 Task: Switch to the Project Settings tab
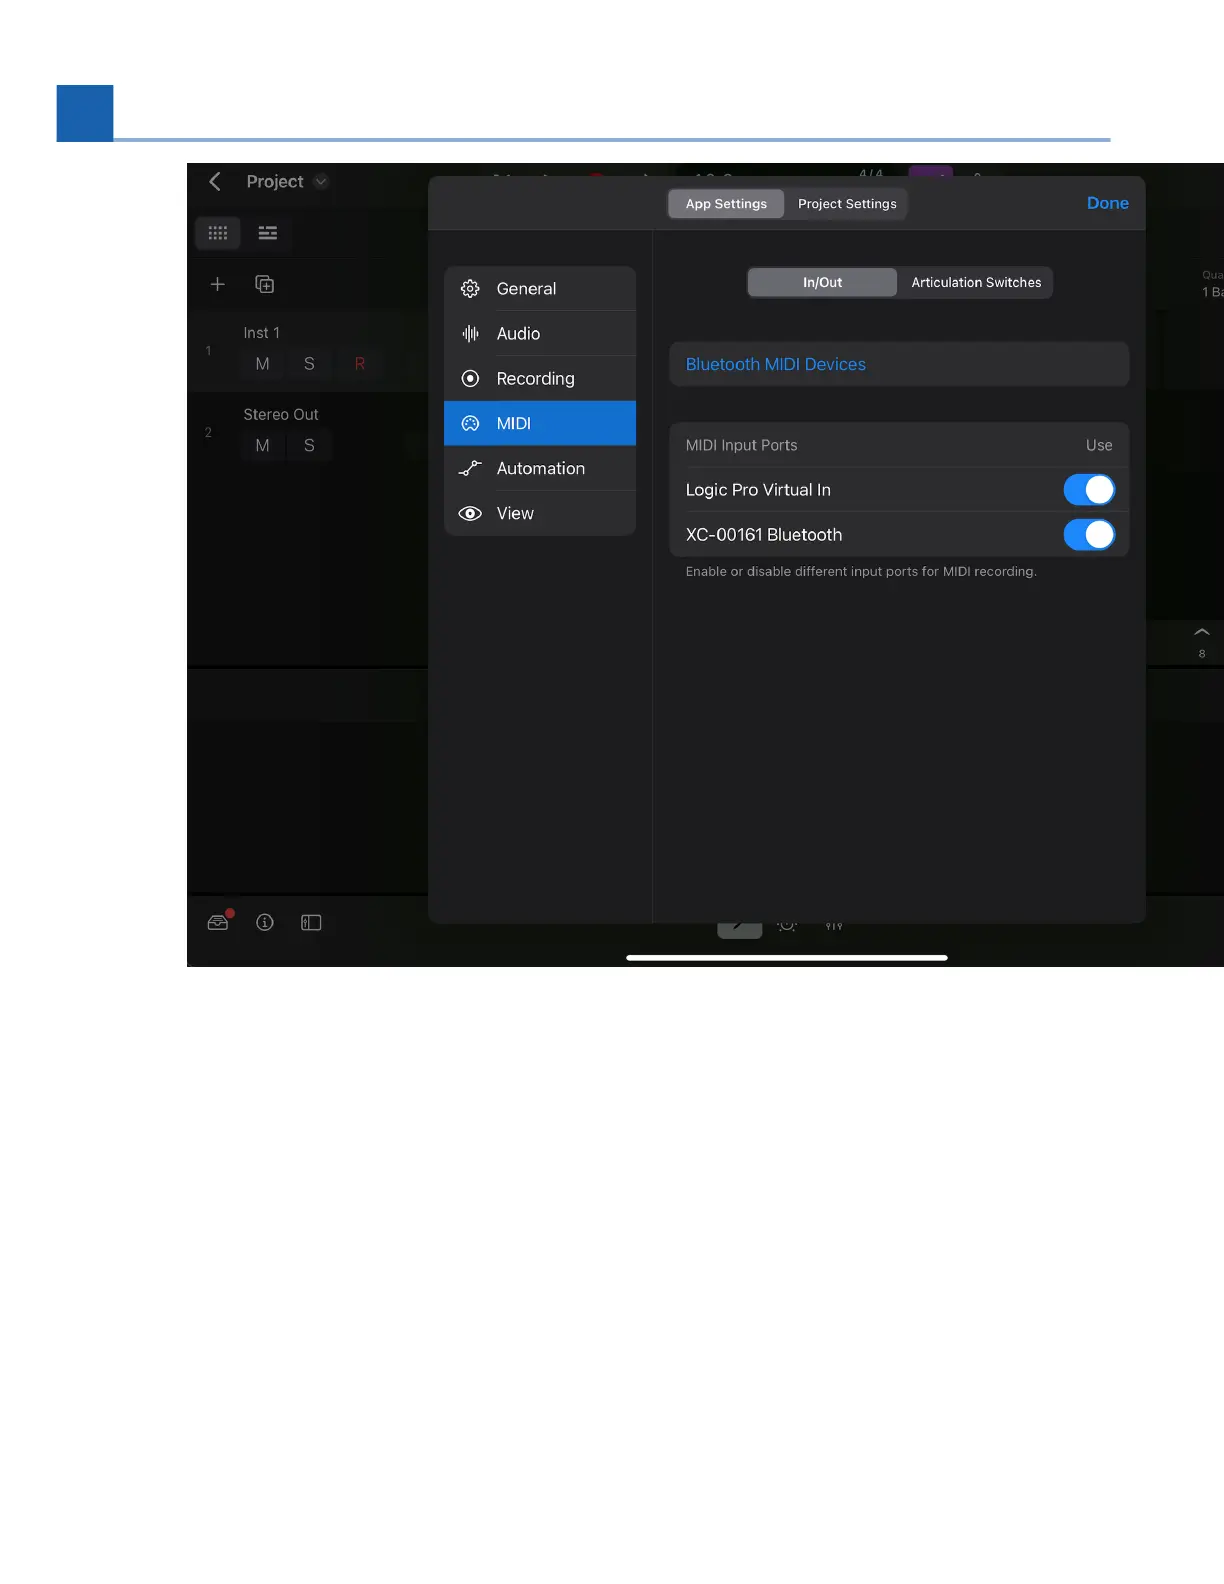[x=847, y=204]
